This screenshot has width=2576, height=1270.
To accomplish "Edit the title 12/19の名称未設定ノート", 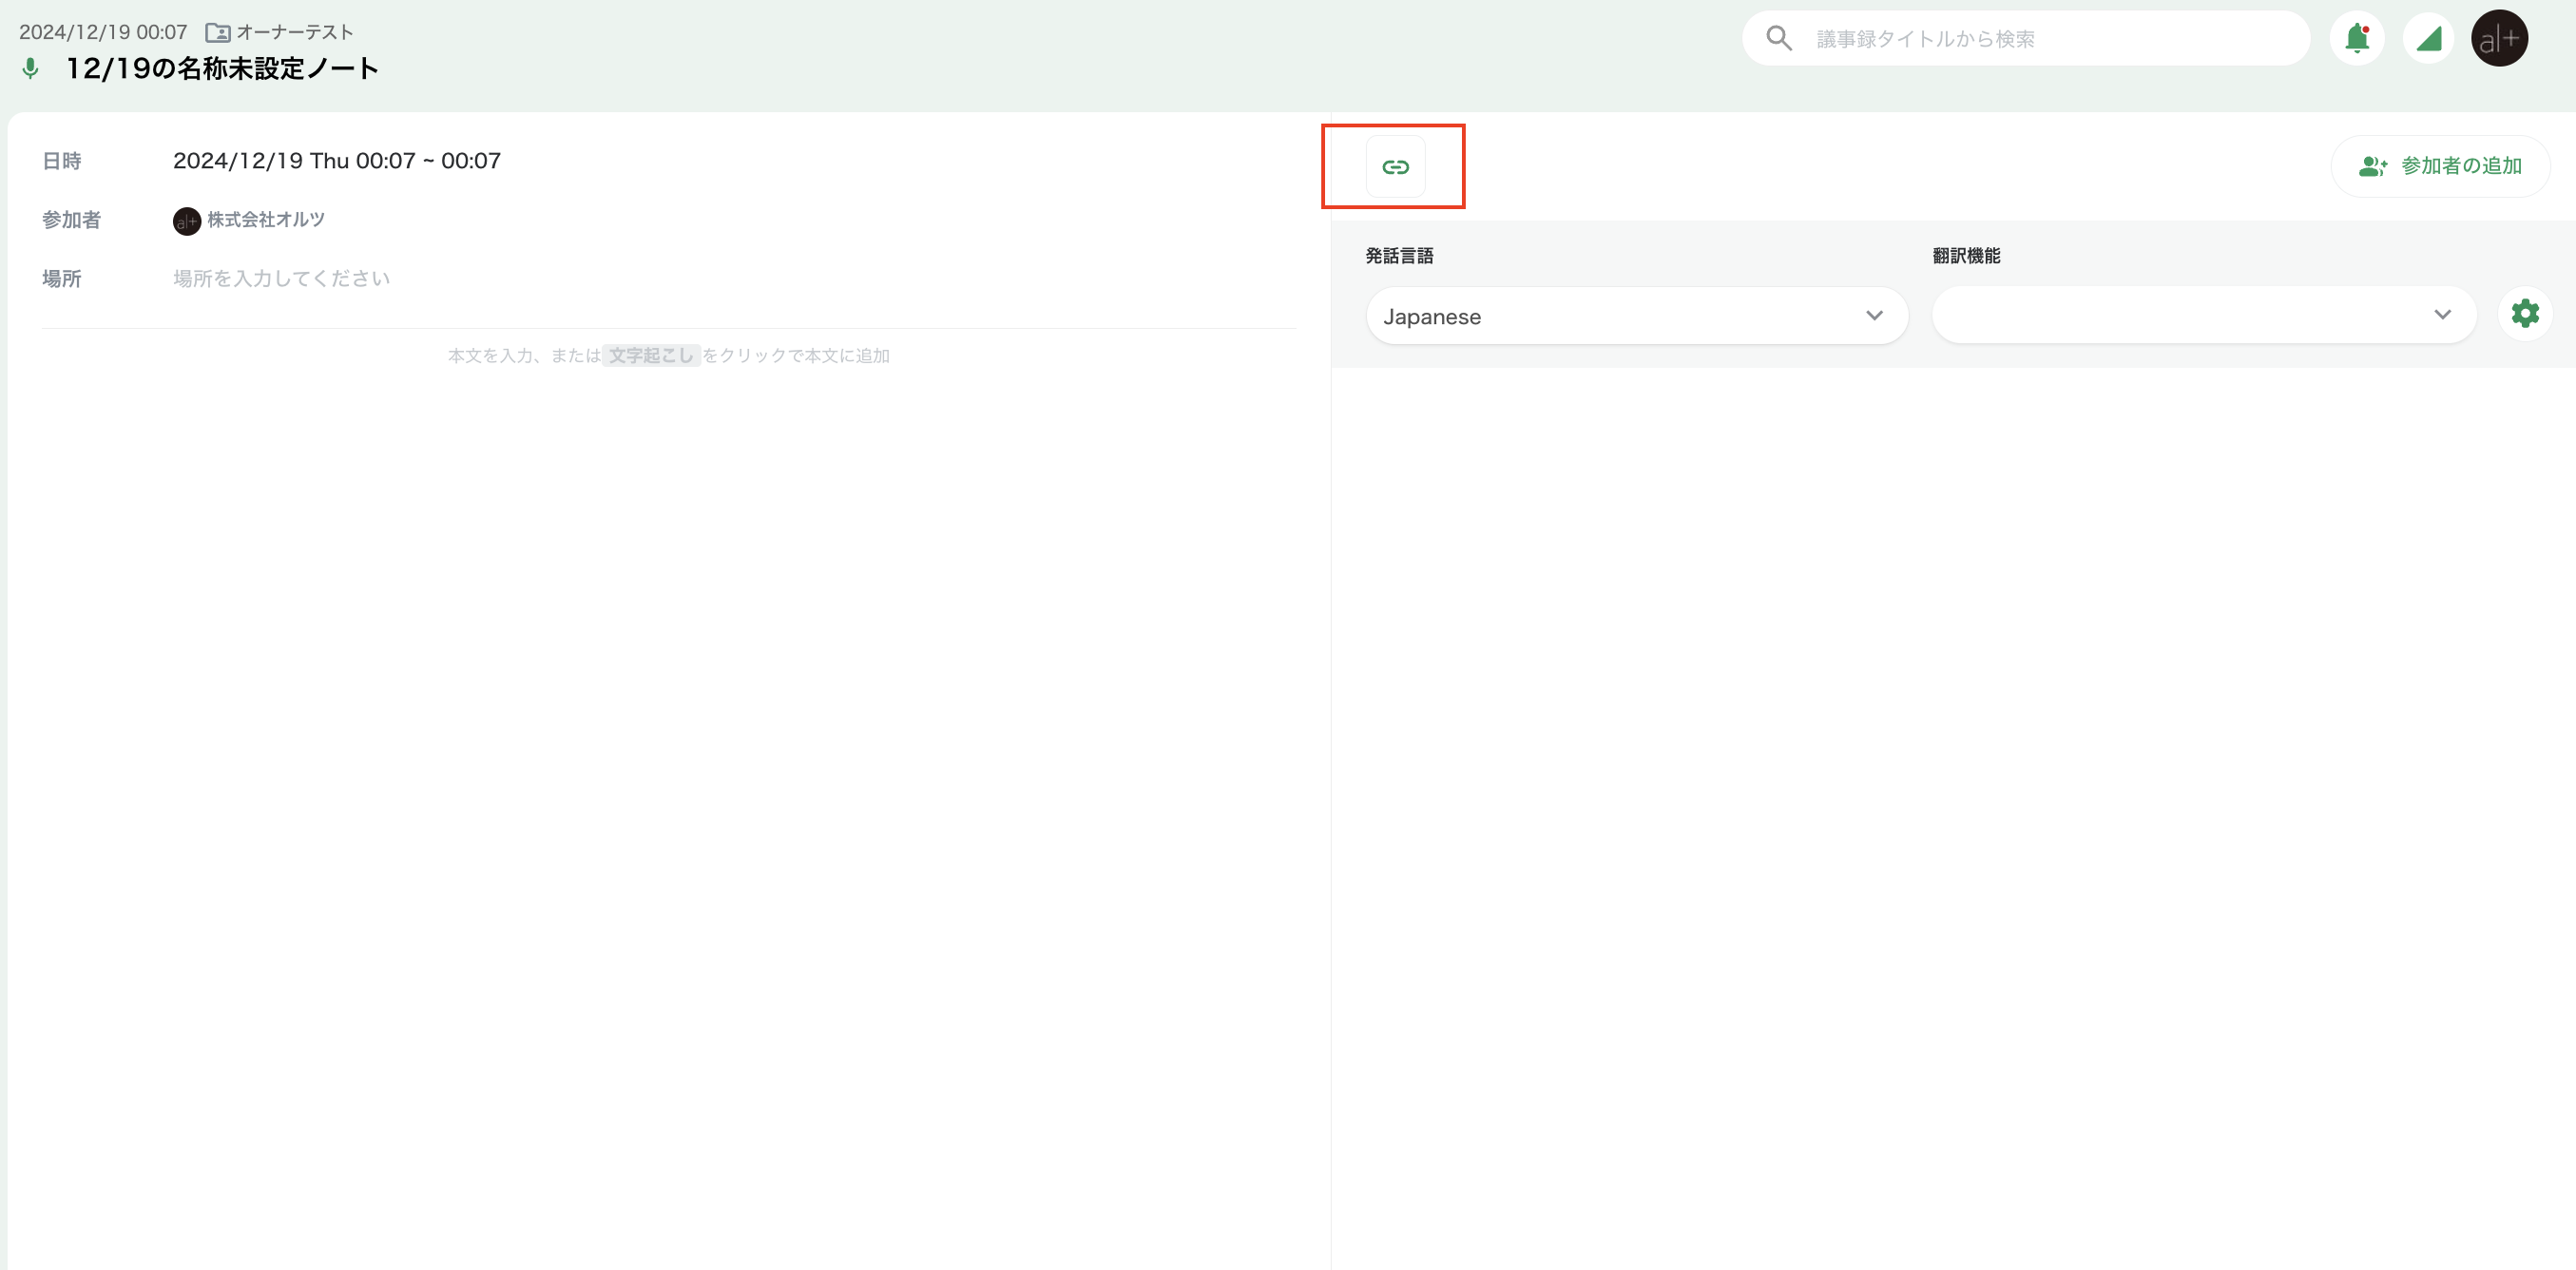I will click(x=222, y=69).
